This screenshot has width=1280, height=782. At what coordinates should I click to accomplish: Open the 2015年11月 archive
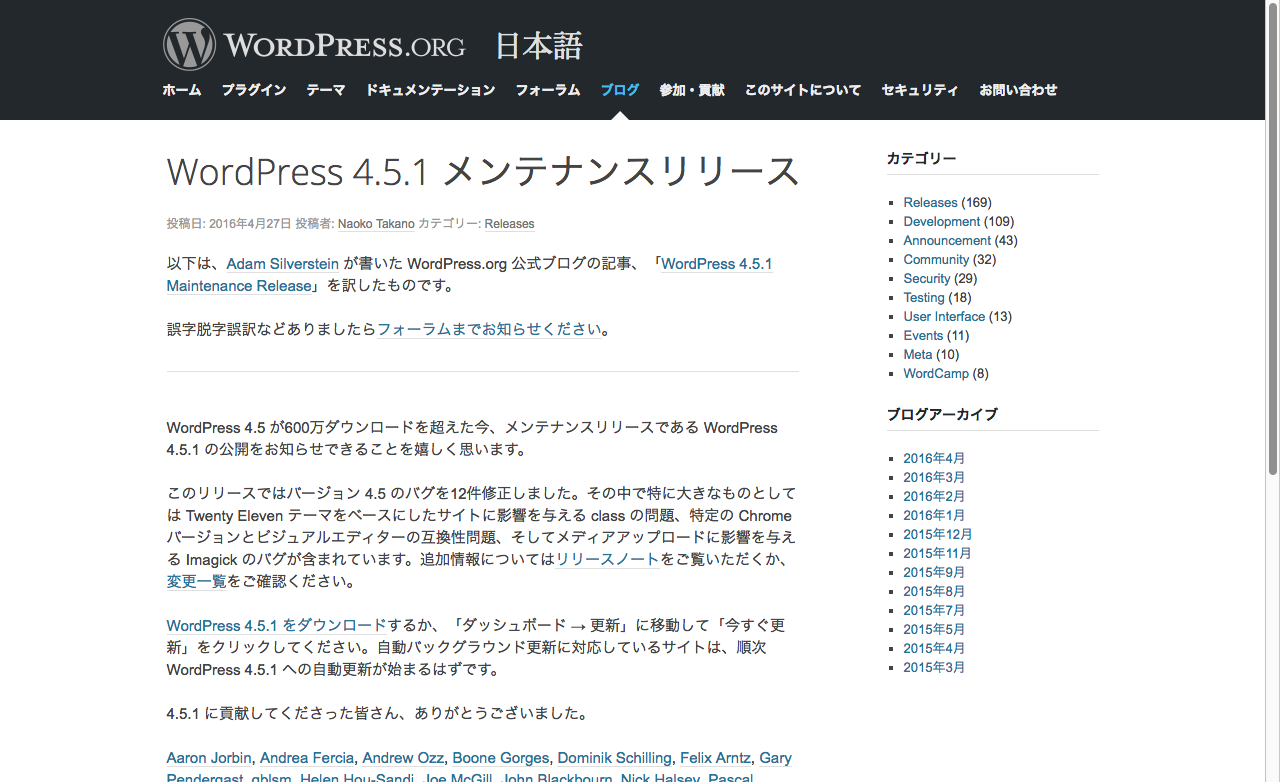coord(938,553)
